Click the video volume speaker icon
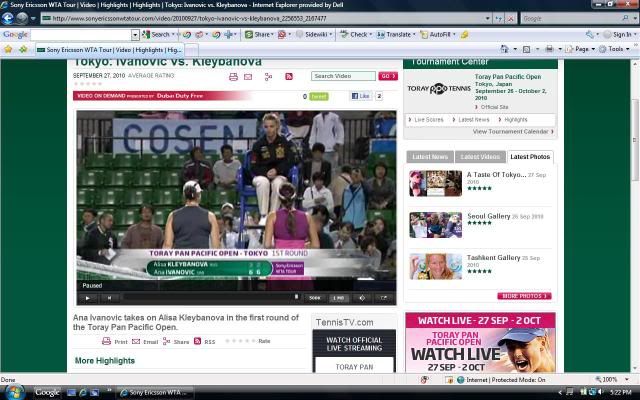The width and height of the screenshot is (640, 400). click(362, 298)
